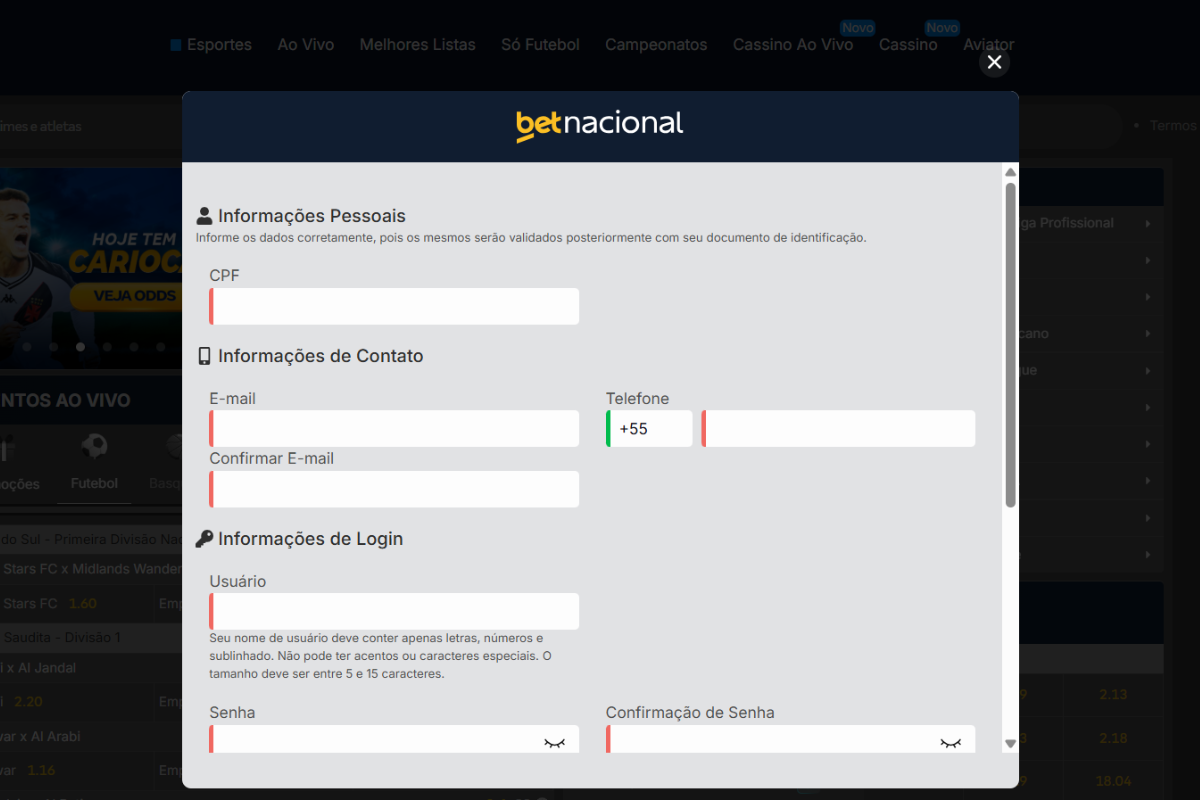This screenshot has height=800, width=1200.
Task: Open the +55 country code selector
Action: click(x=648, y=428)
